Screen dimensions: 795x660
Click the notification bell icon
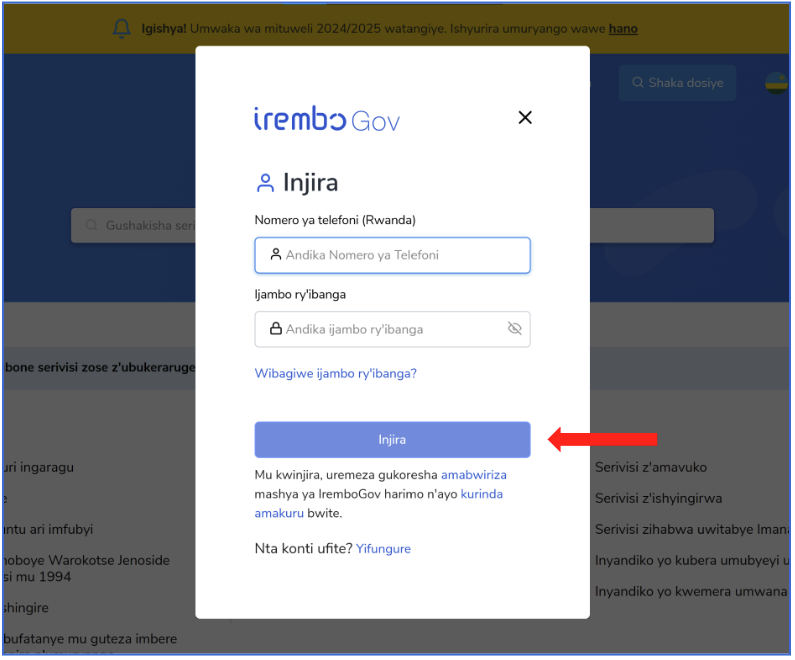(122, 29)
